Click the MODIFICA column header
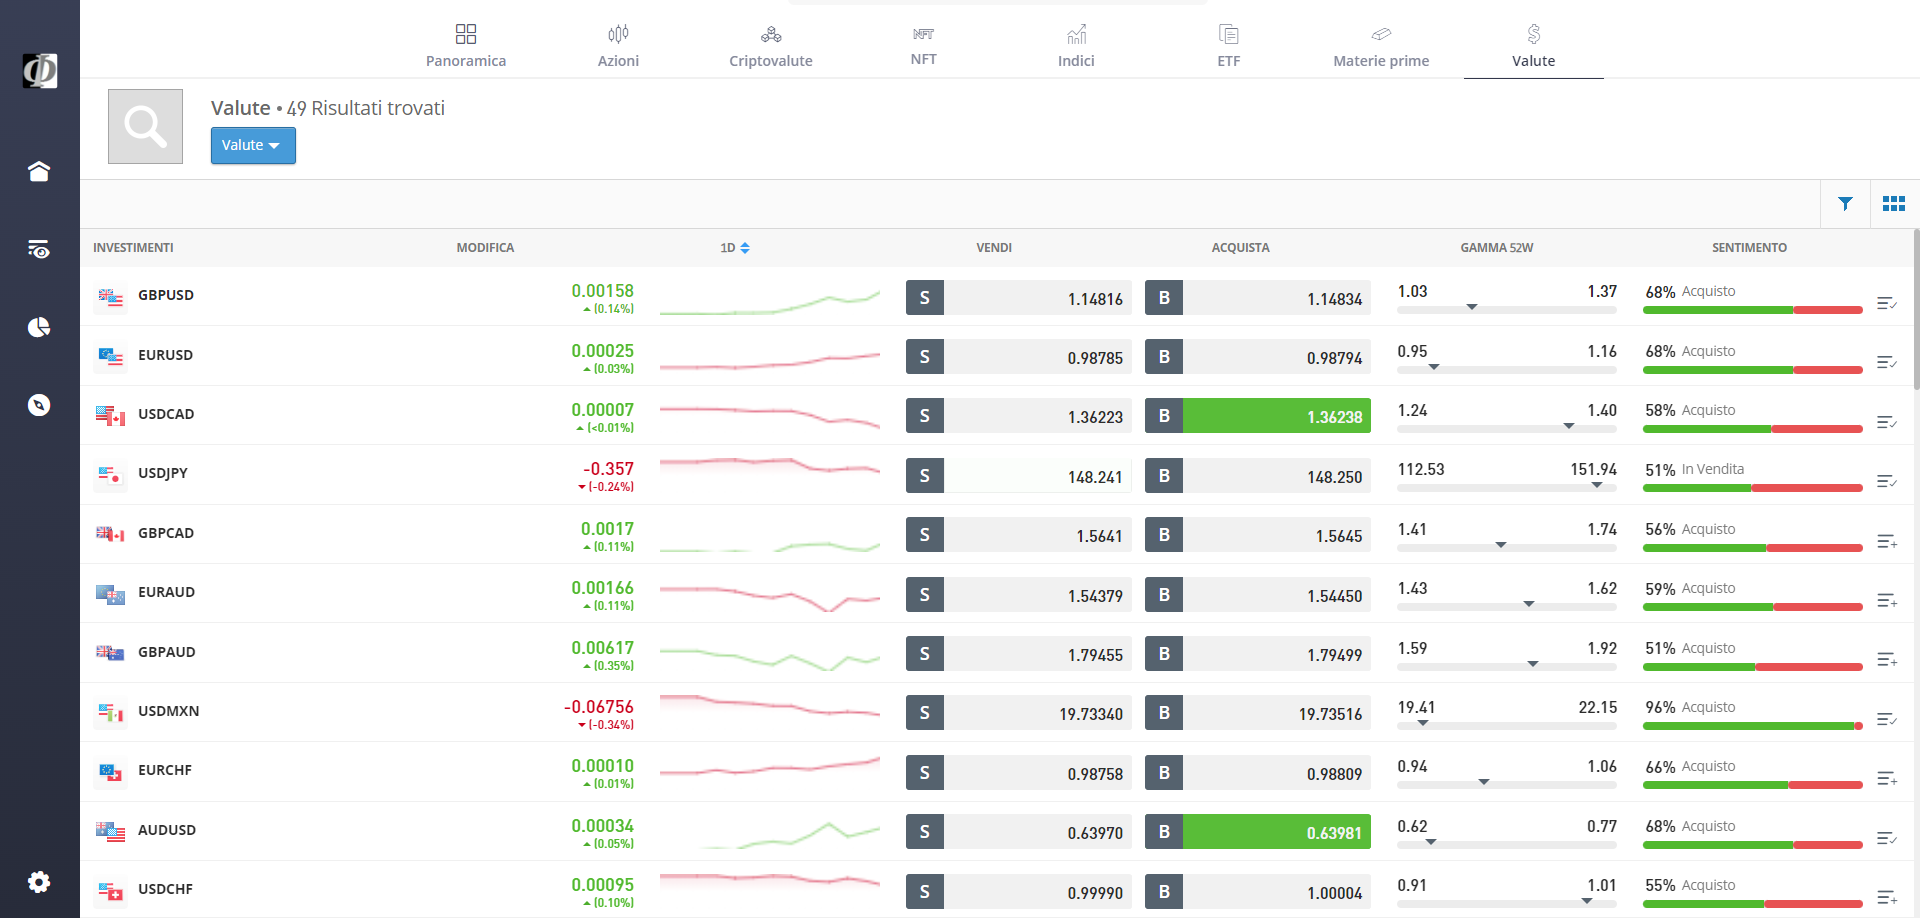Image resolution: width=1920 pixels, height=918 pixels. pyautogui.click(x=485, y=248)
